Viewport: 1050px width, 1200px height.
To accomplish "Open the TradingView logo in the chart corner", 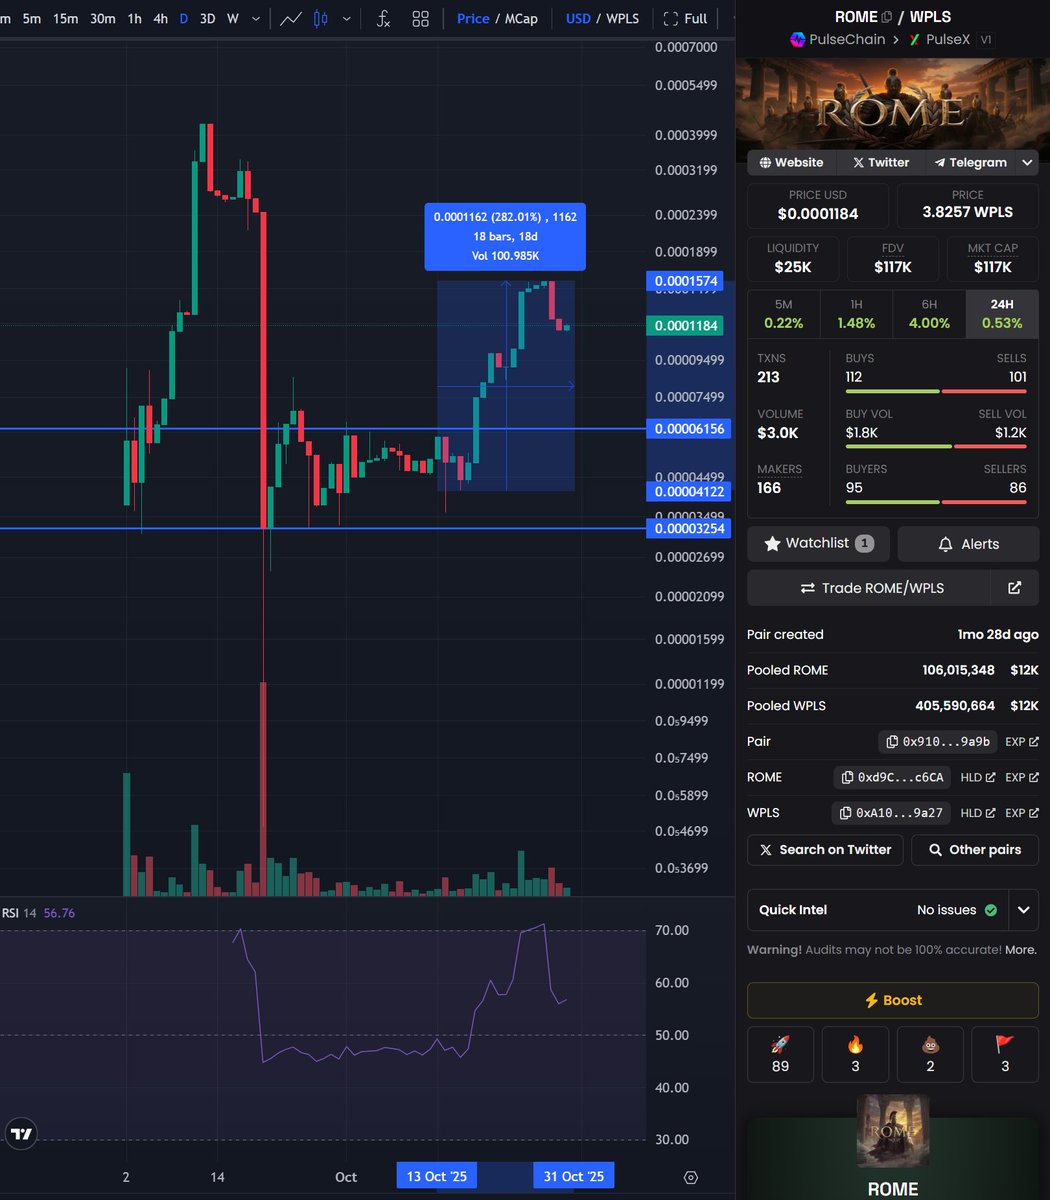I will click(x=21, y=1134).
